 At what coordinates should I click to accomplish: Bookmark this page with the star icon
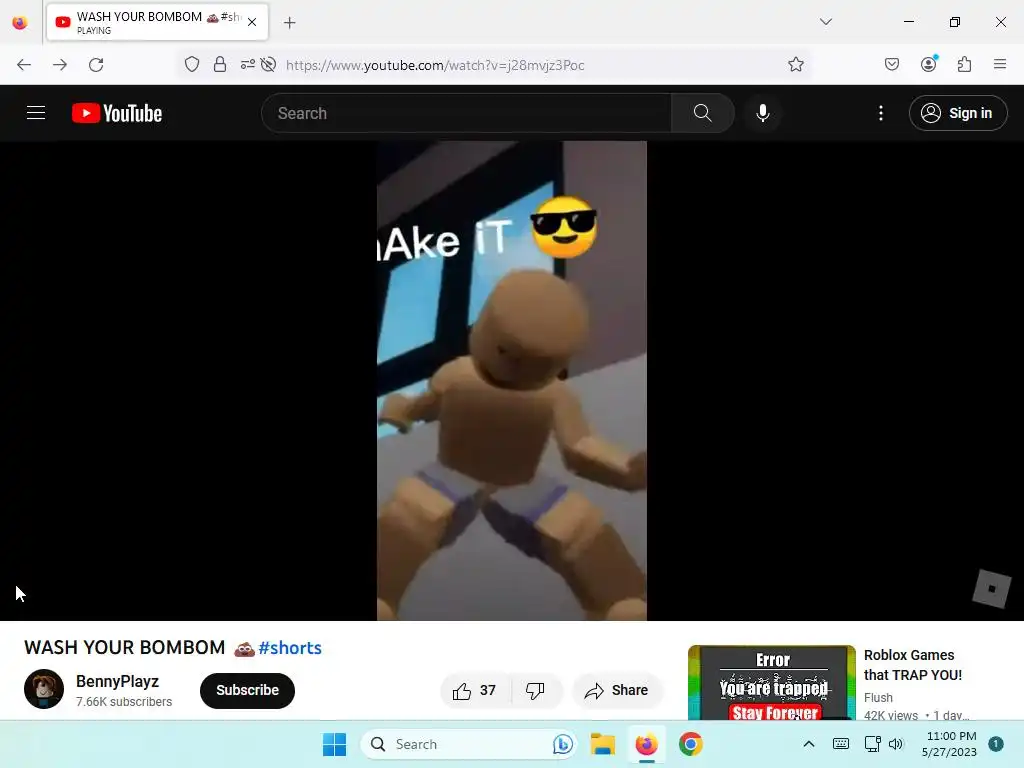point(795,64)
